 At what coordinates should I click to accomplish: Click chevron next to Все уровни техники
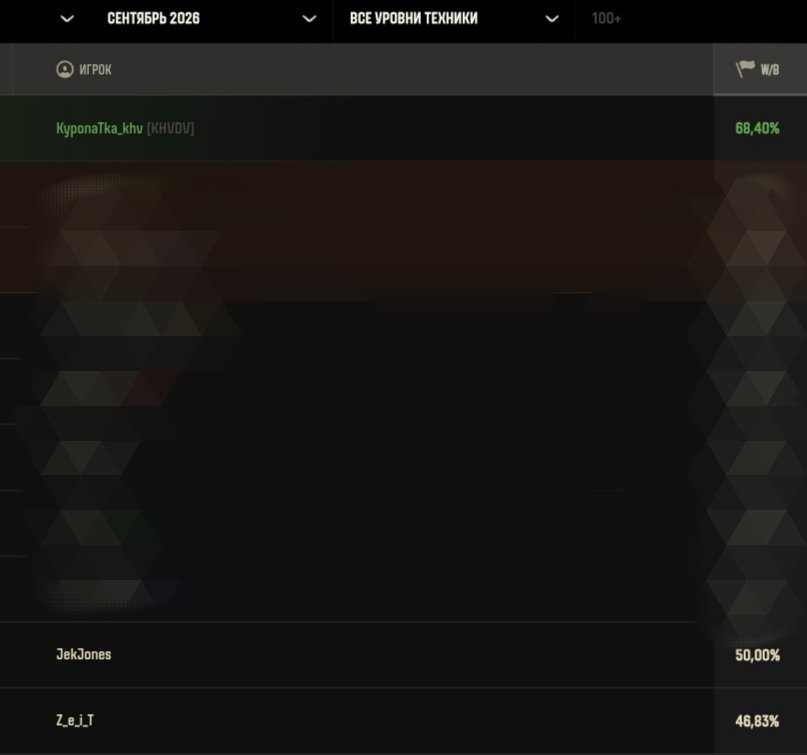pos(552,19)
